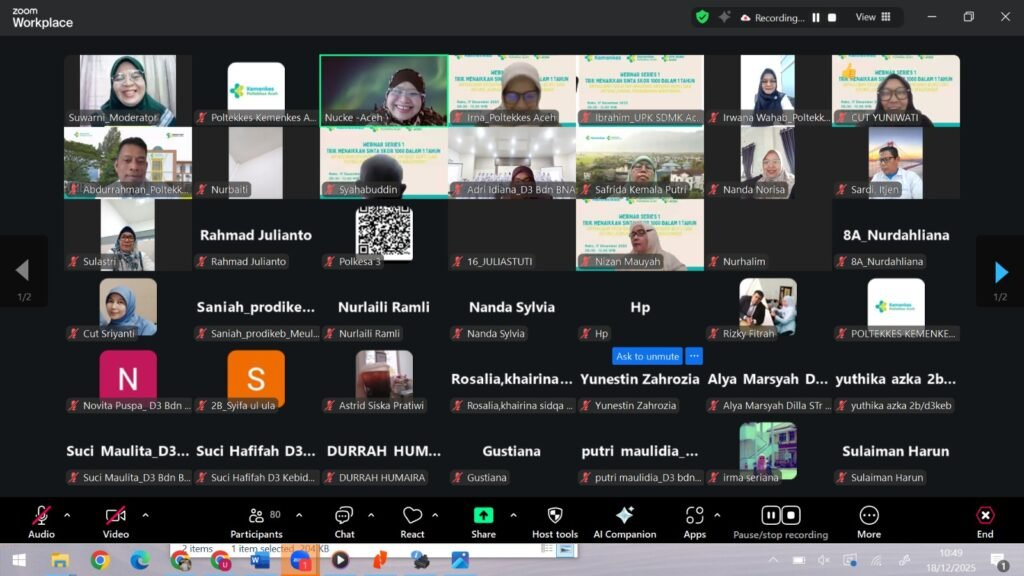Image resolution: width=1024 pixels, height=576 pixels.
Task: Open Host tools shield
Action: [x=554, y=516]
